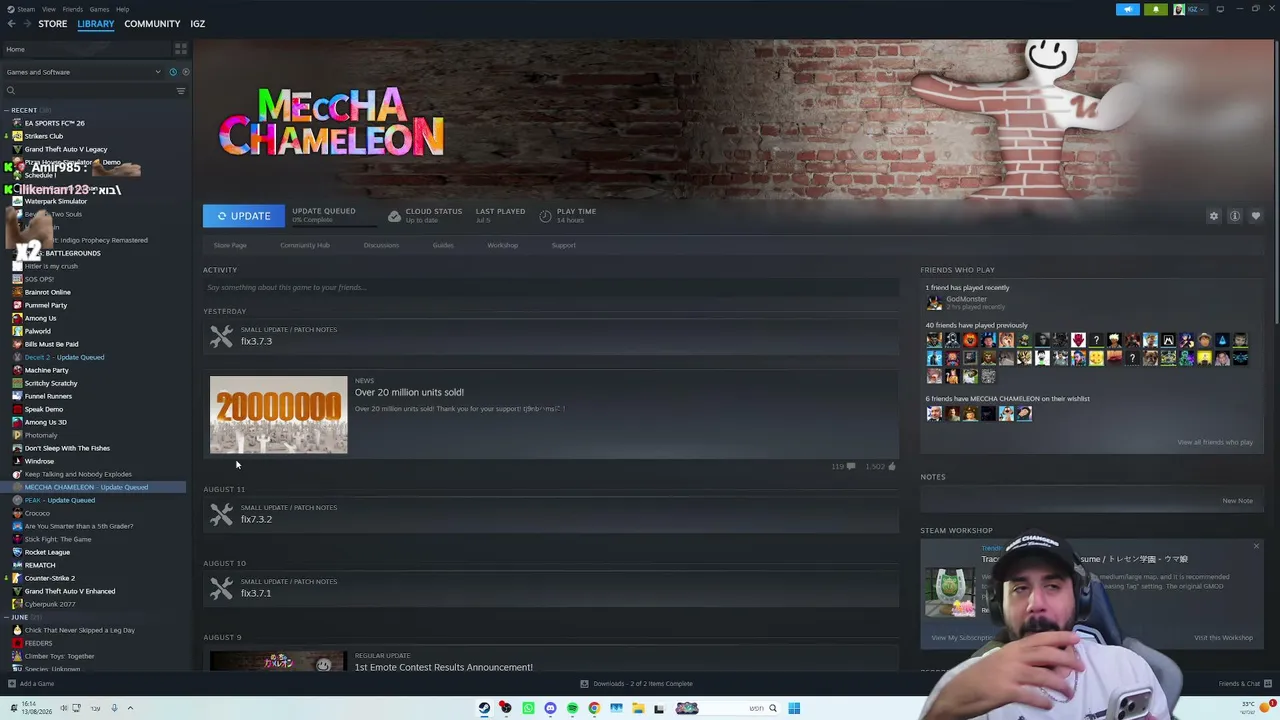This screenshot has height=720, width=1280.
Task: Go back with the left navigation arrow
Action: point(11,24)
